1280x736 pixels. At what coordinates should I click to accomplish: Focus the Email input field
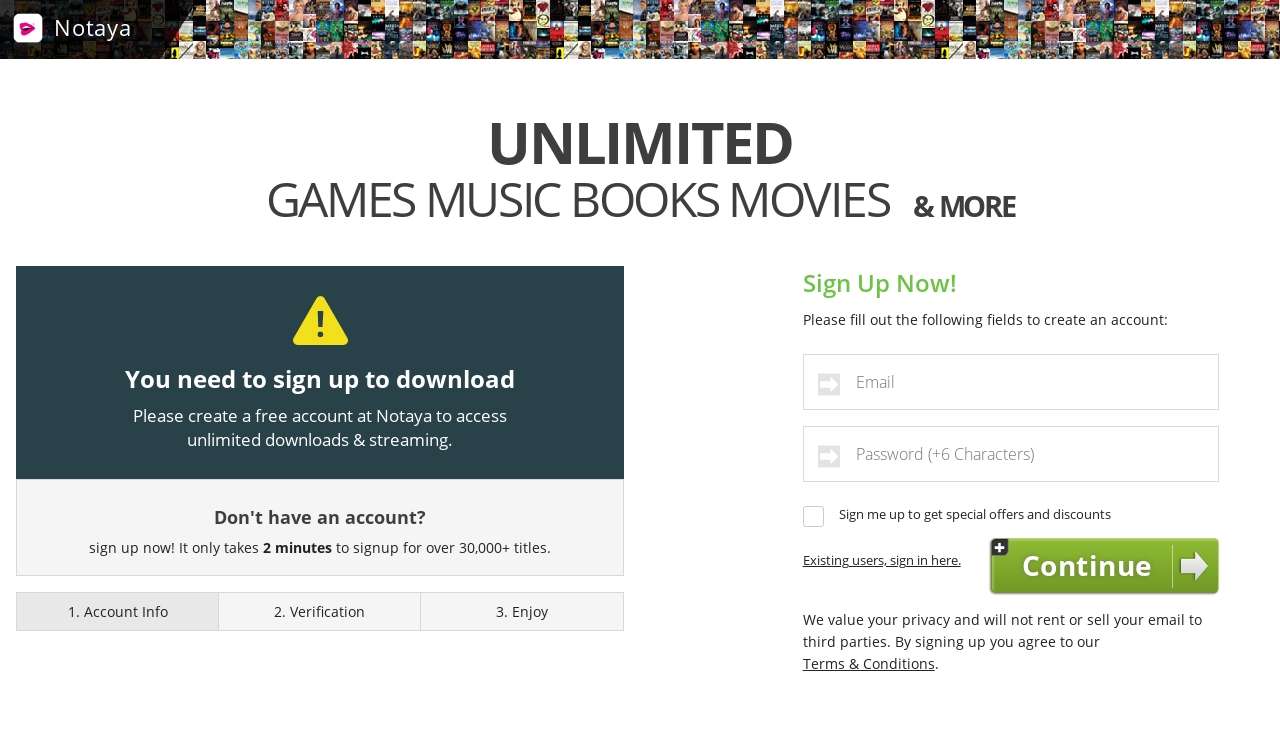click(x=1011, y=382)
